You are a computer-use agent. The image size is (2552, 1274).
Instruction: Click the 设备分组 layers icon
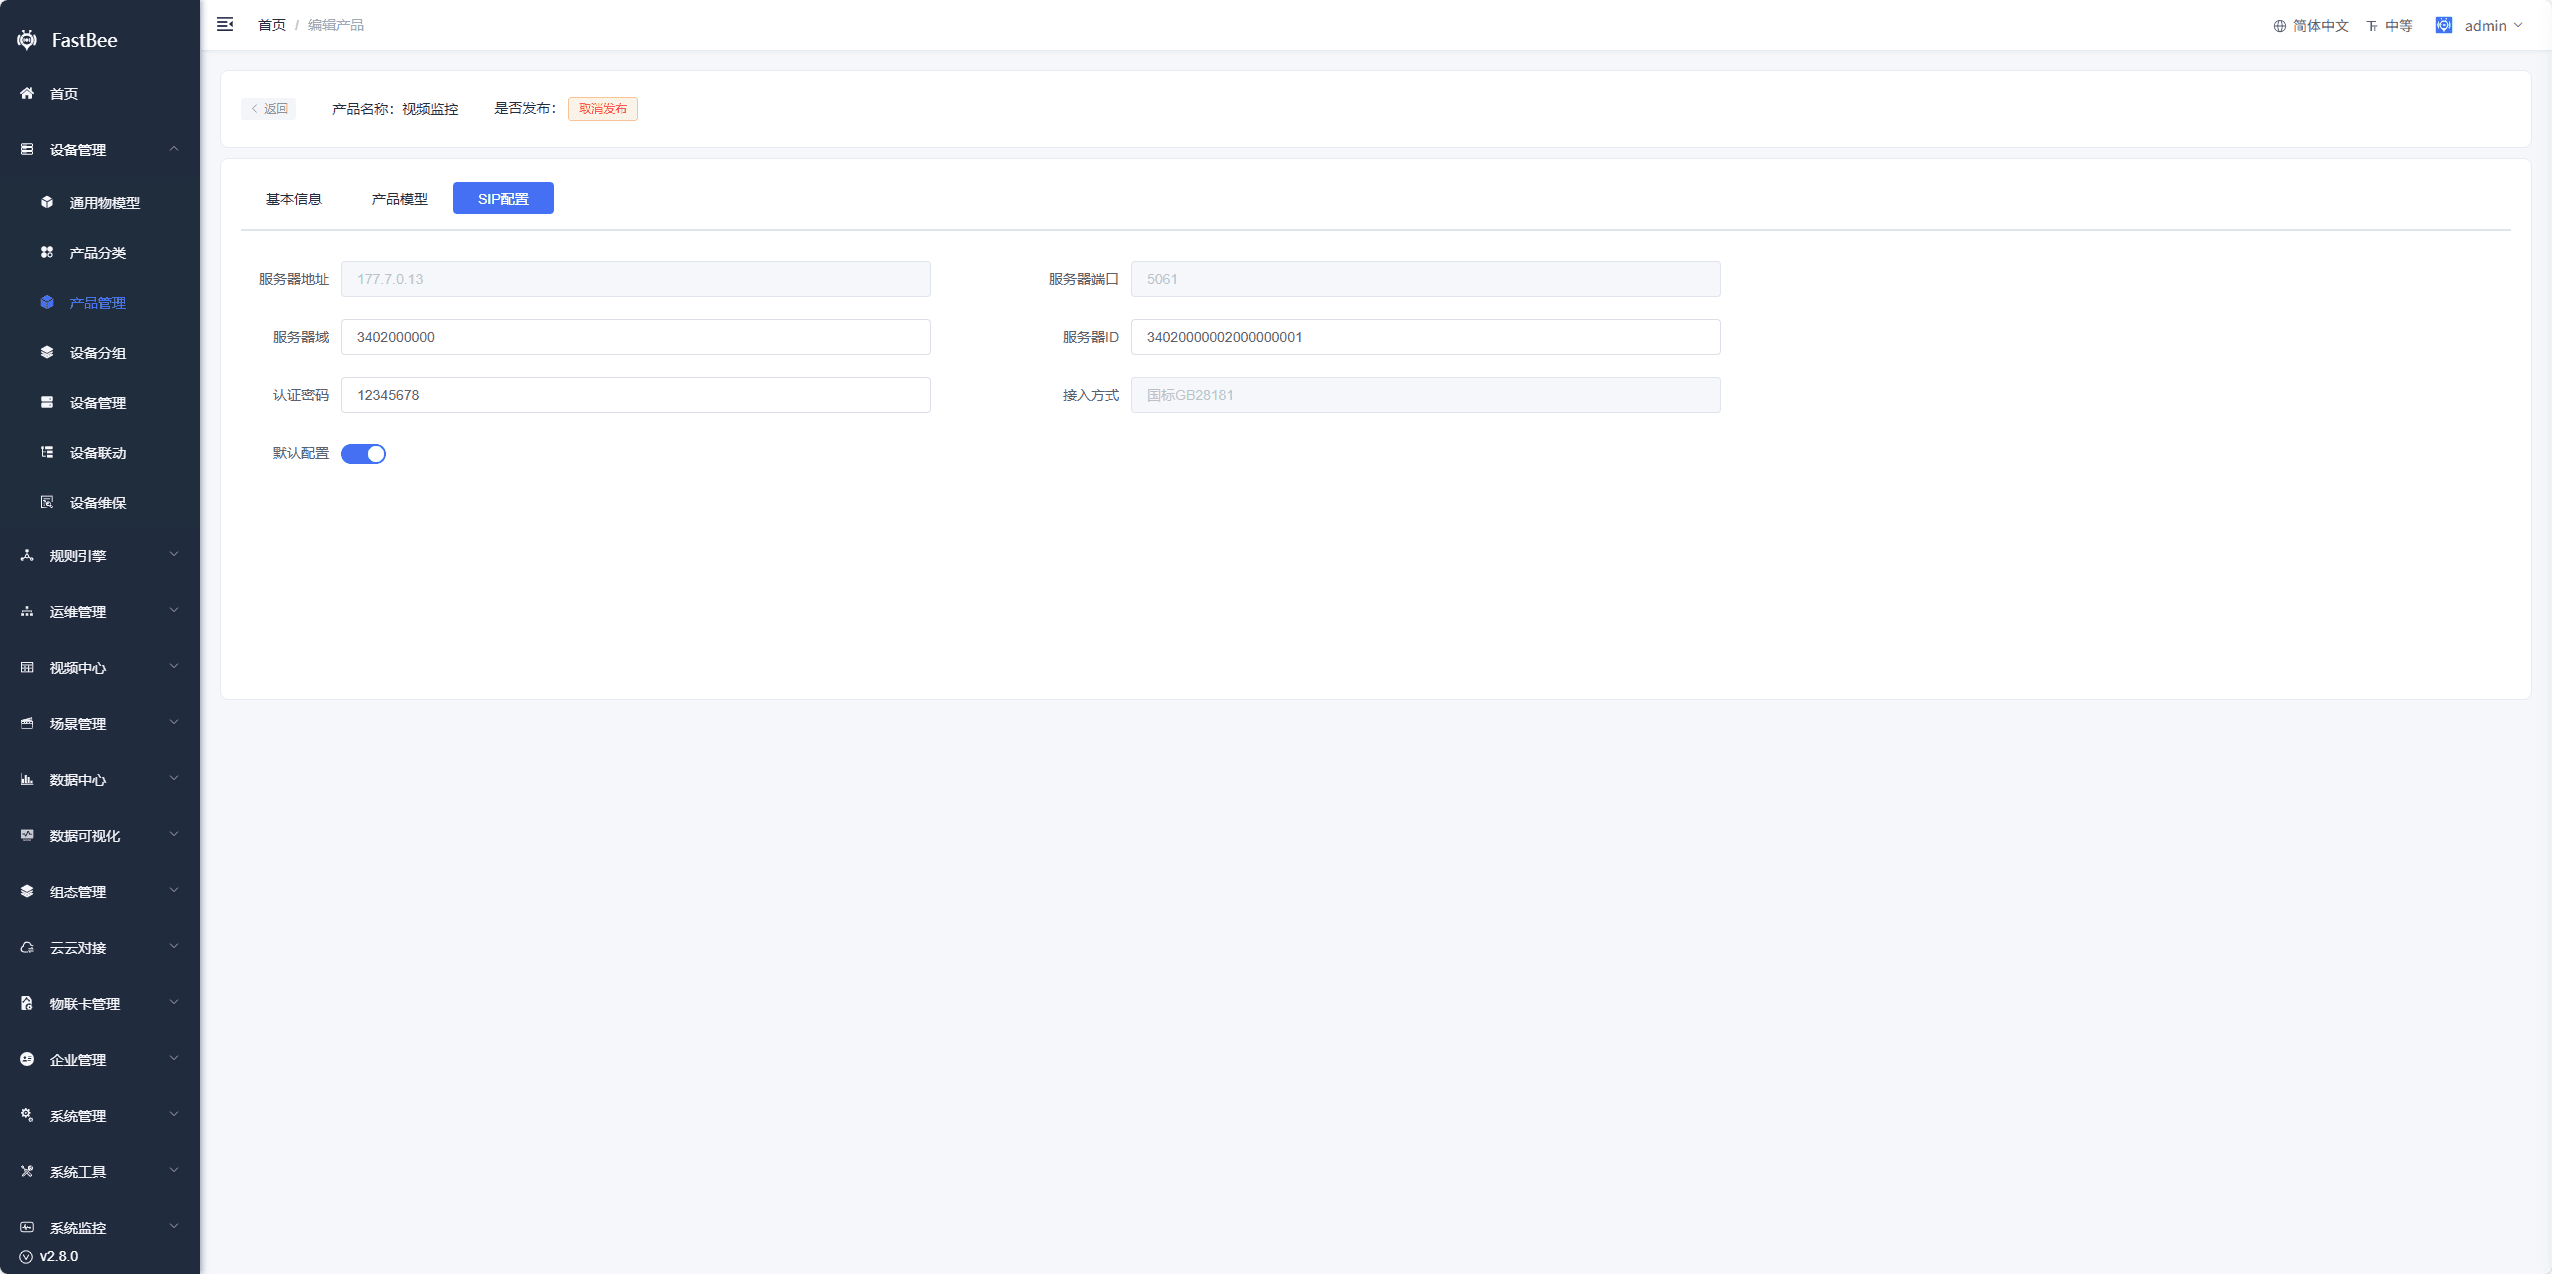(x=47, y=352)
